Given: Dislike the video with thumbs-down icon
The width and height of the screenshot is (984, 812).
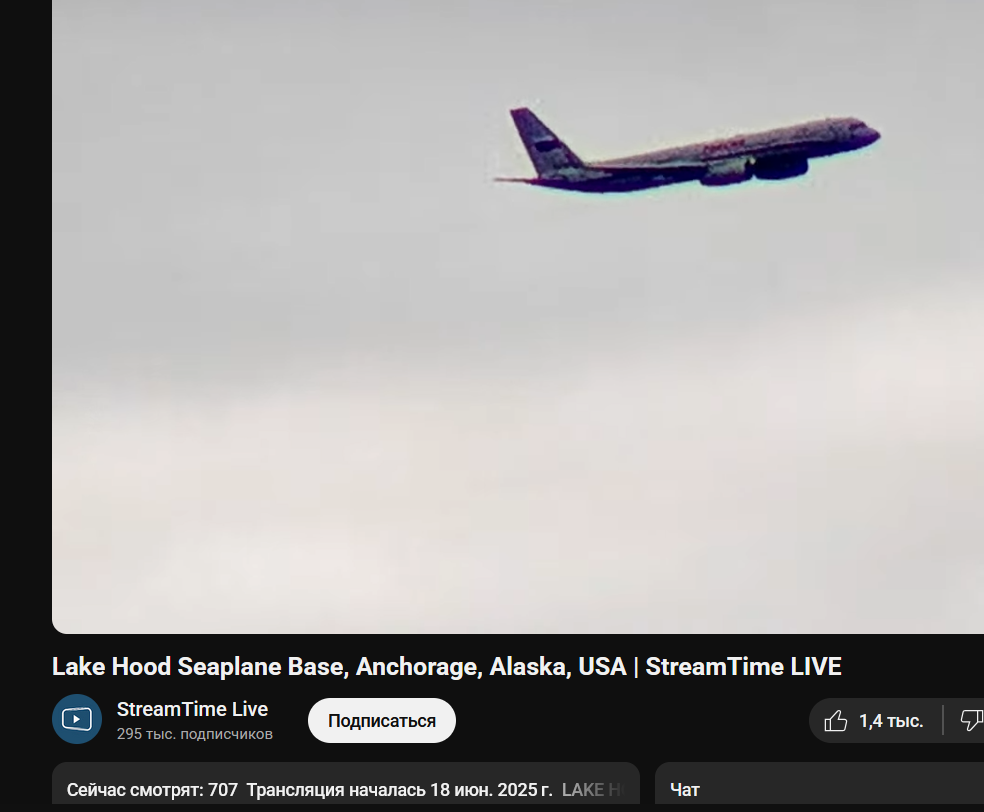Looking at the screenshot, I should (971, 720).
